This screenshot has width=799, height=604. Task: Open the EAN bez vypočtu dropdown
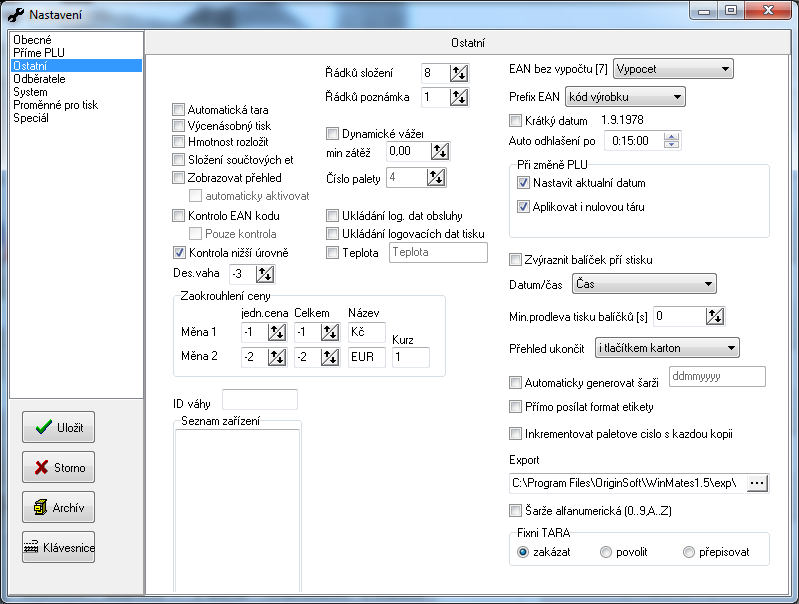click(x=672, y=69)
